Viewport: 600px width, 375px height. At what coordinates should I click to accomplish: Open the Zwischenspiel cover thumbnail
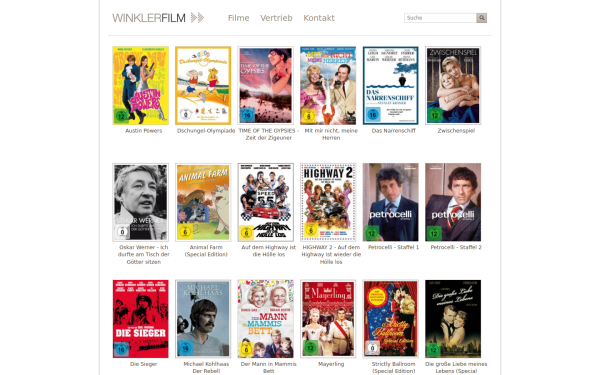453,85
